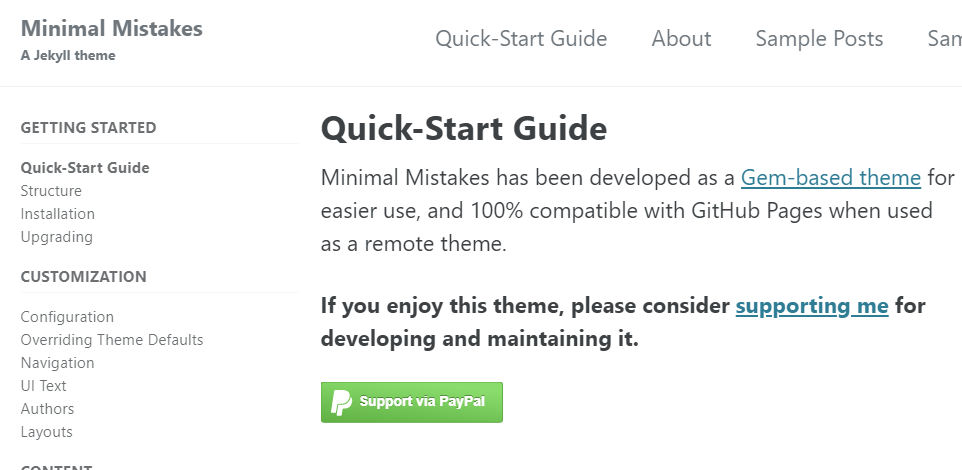
Task: Open Upgrading page in sidebar
Action: point(56,237)
